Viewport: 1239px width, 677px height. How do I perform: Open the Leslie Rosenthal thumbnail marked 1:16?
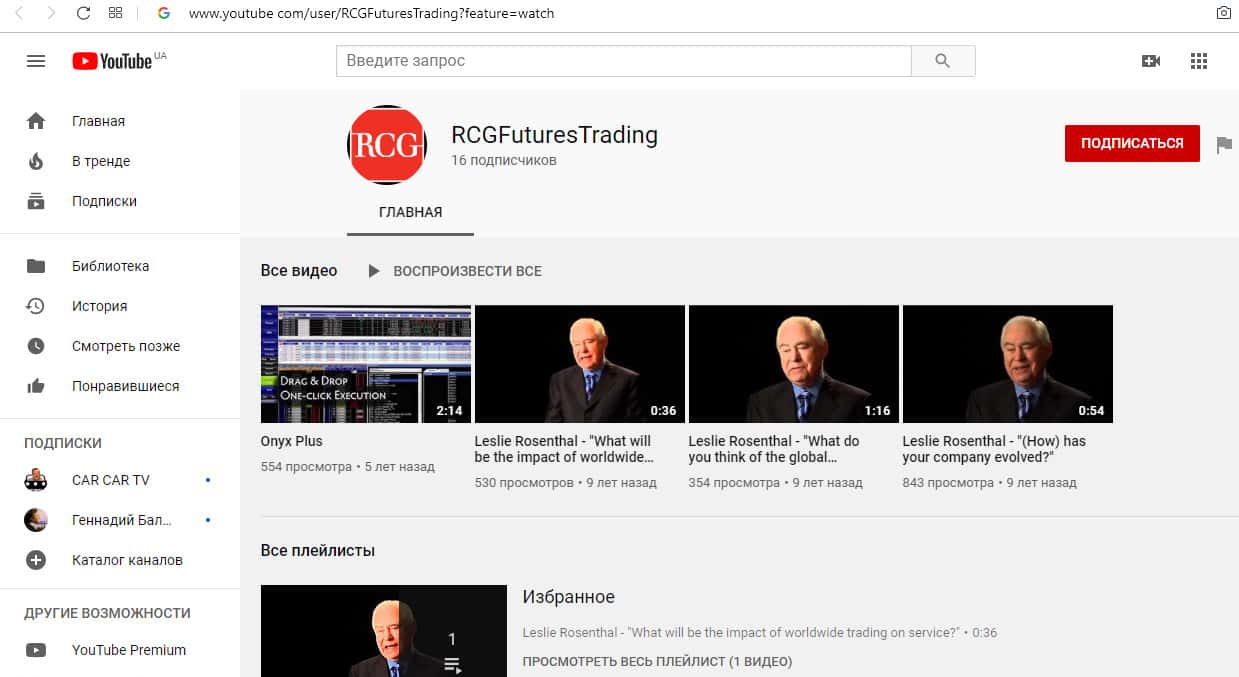[793, 364]
